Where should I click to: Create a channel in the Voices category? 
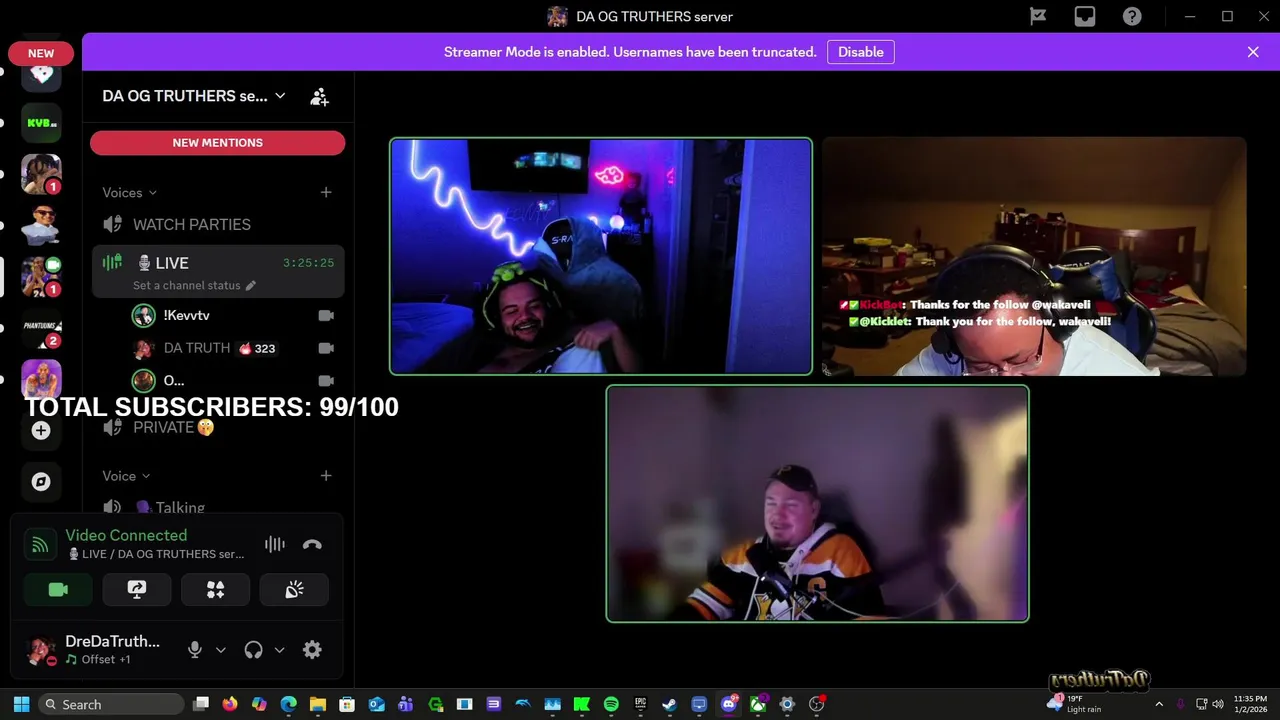point(326,192)
